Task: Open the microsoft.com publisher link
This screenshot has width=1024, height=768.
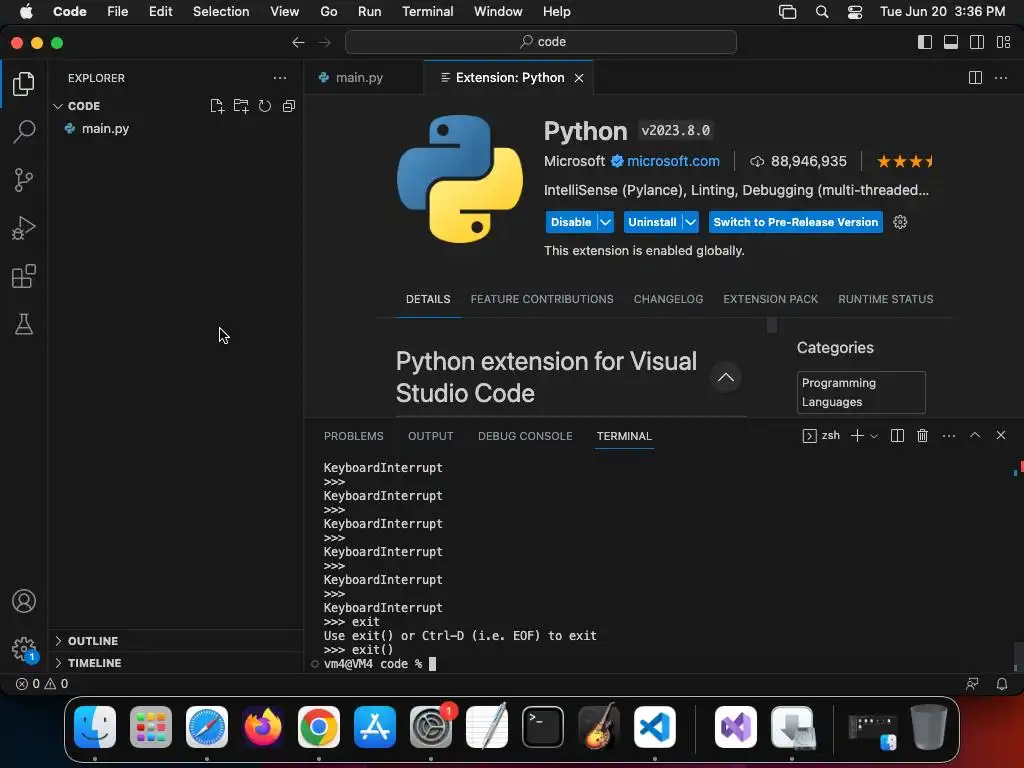Action: coord(673,161)
